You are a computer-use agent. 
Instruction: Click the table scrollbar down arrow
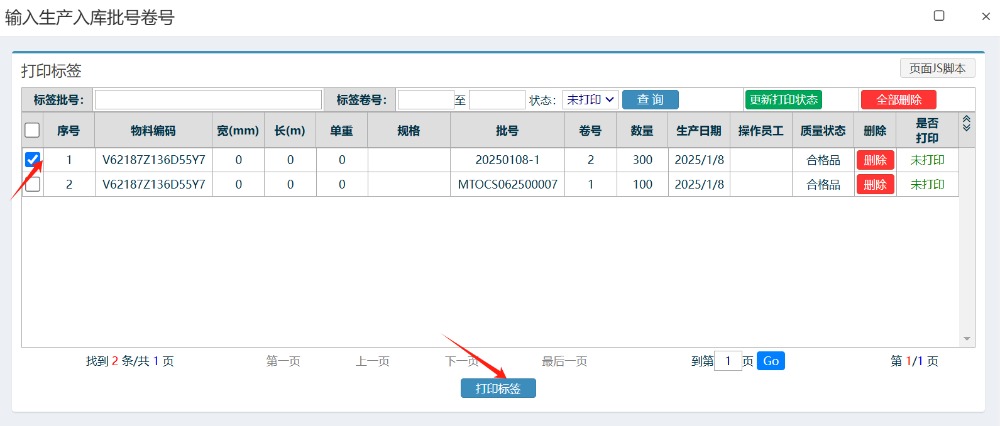click(966, 339)
